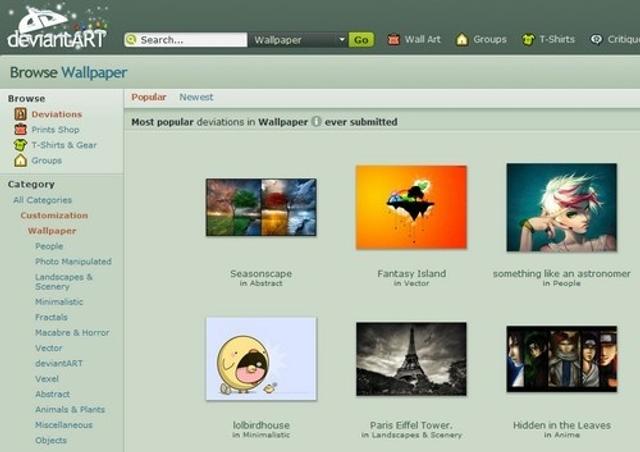Choose Vector subcategory in sidebar
640x452 pixels.
(49, 348)
